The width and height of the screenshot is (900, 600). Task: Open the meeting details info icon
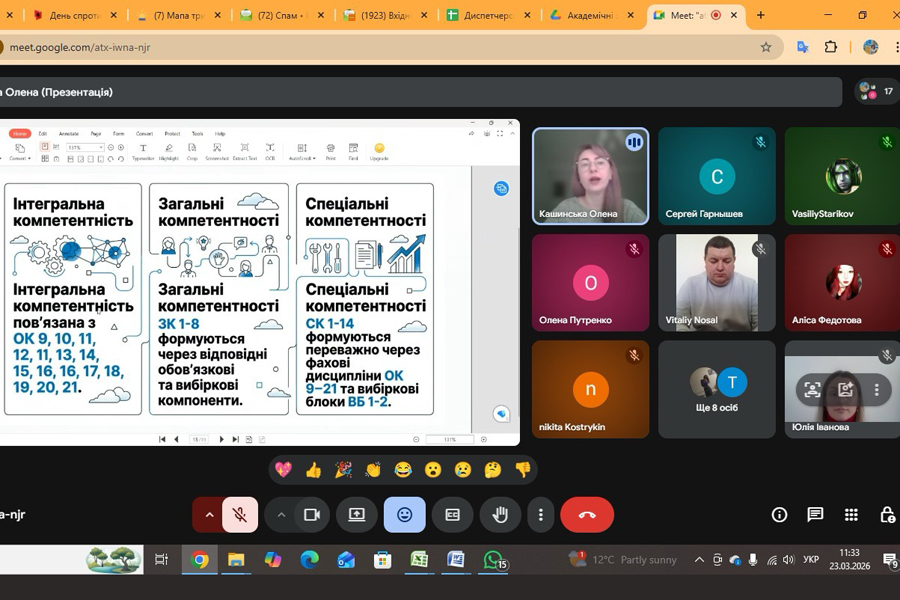(779, 515)
